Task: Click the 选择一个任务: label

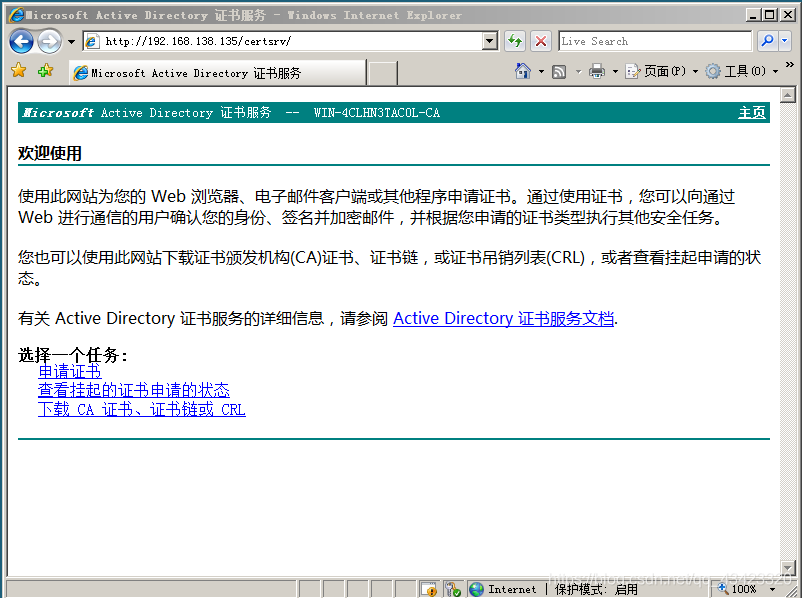Action: (x=73, y=355)
